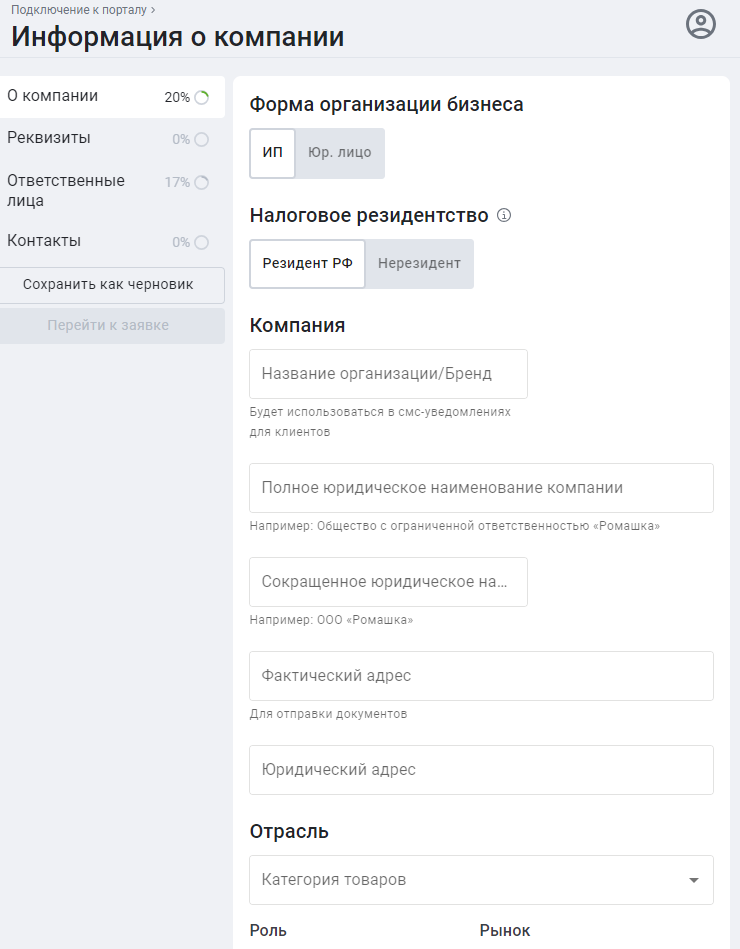Click Сохранить как черновик button
This screenshot has width=740, height=949.
pos(112,285)
